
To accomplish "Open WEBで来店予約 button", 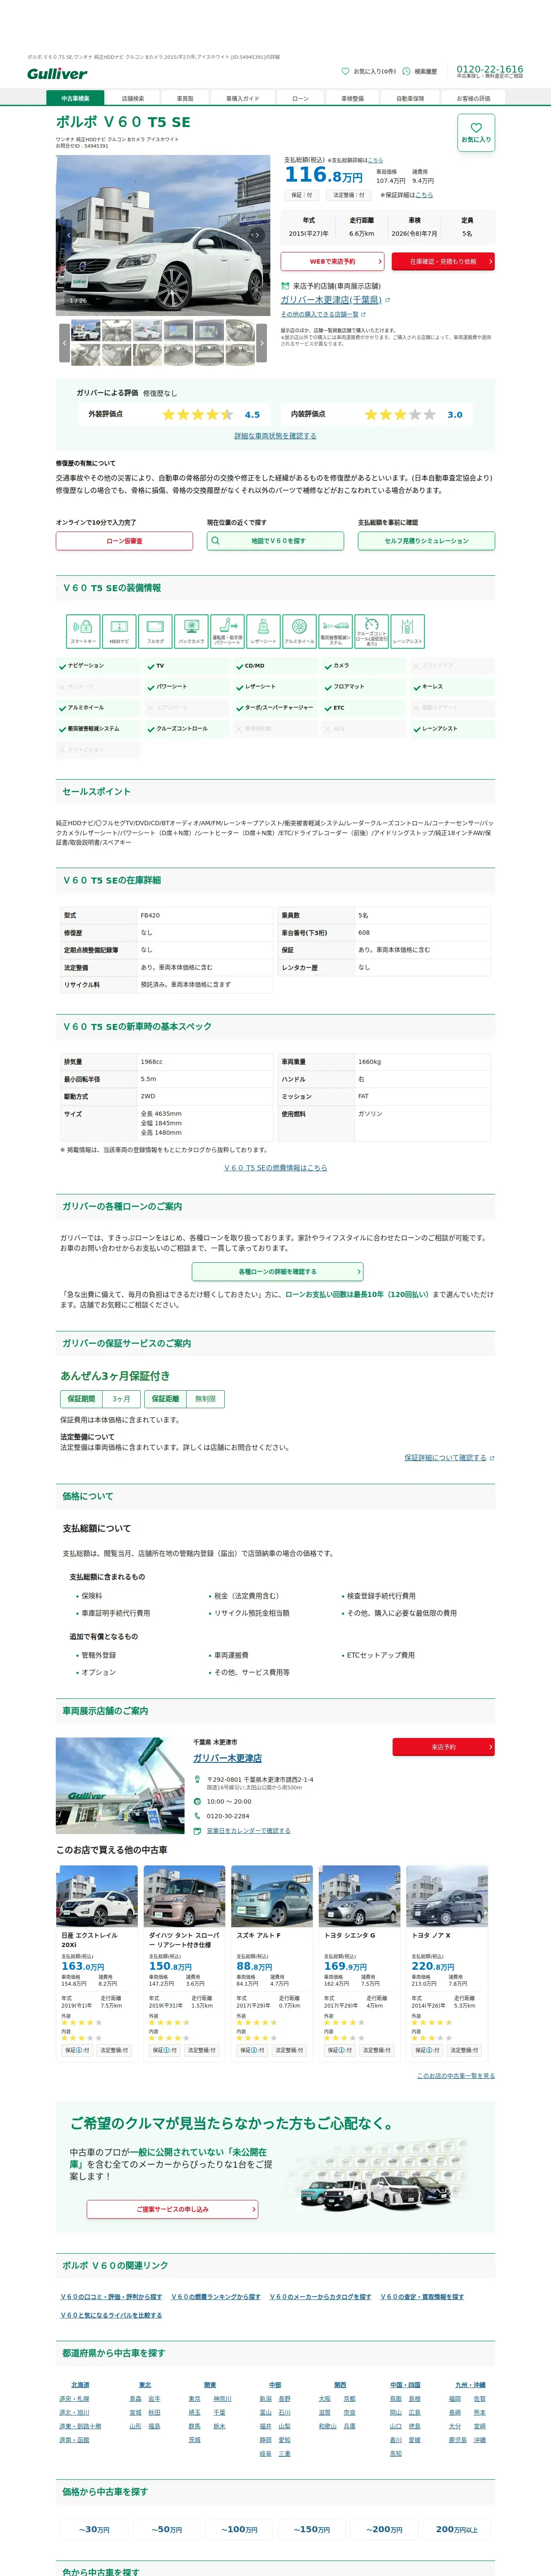I will coord(332,261).
